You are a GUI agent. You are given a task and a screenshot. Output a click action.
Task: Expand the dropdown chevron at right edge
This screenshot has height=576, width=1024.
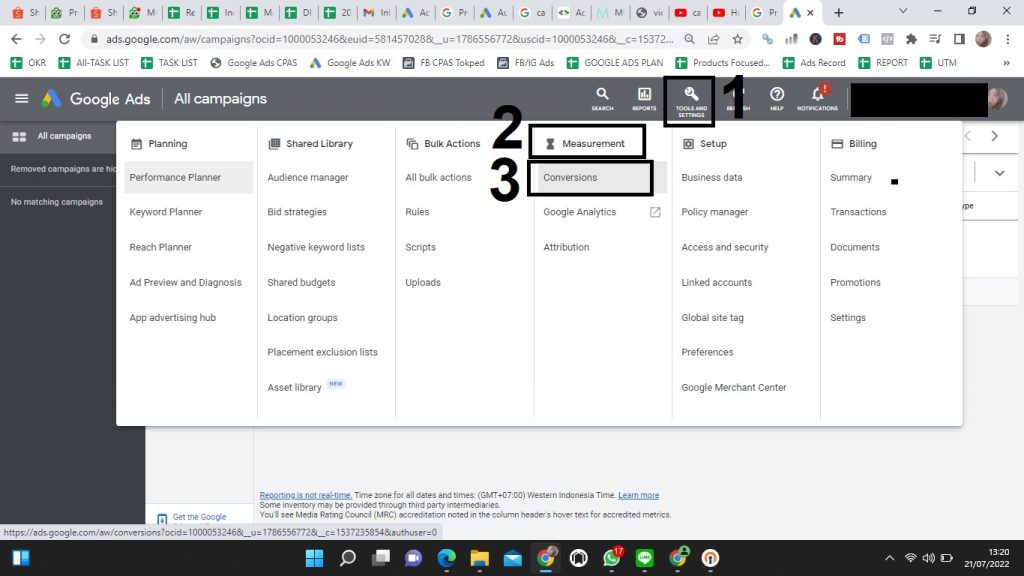click(999, 173)
